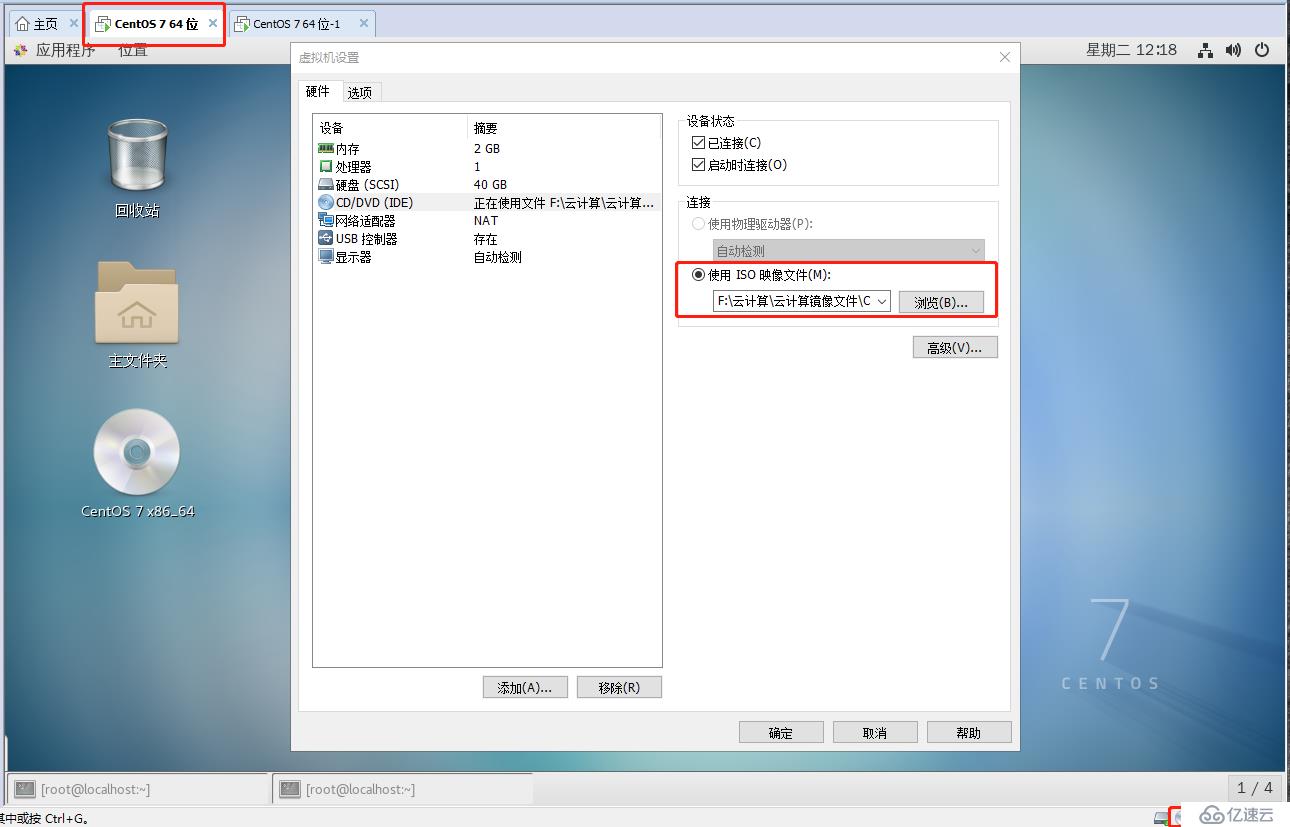
Task: Select the 网络适配器 device row
Action: pyautogui.click(x=487, y=220)
